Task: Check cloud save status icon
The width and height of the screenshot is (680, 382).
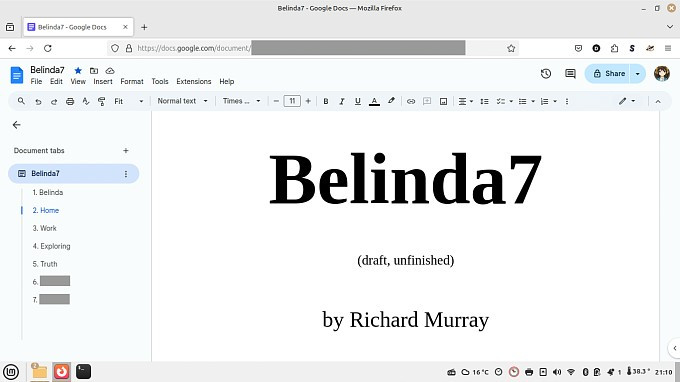Action: click(110, 70)
